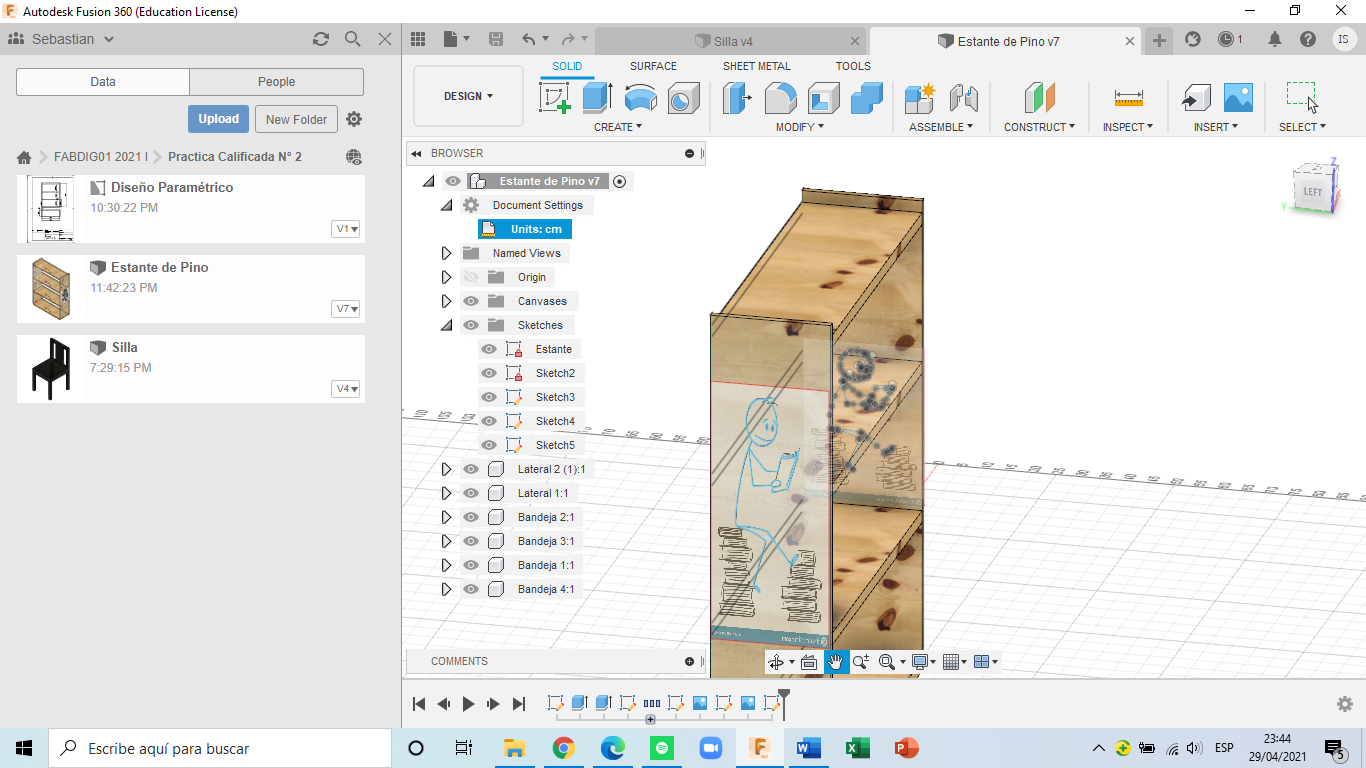Click the Press Pull modify icon
This screenshot has height=768, width=1366.
point(737,98)
